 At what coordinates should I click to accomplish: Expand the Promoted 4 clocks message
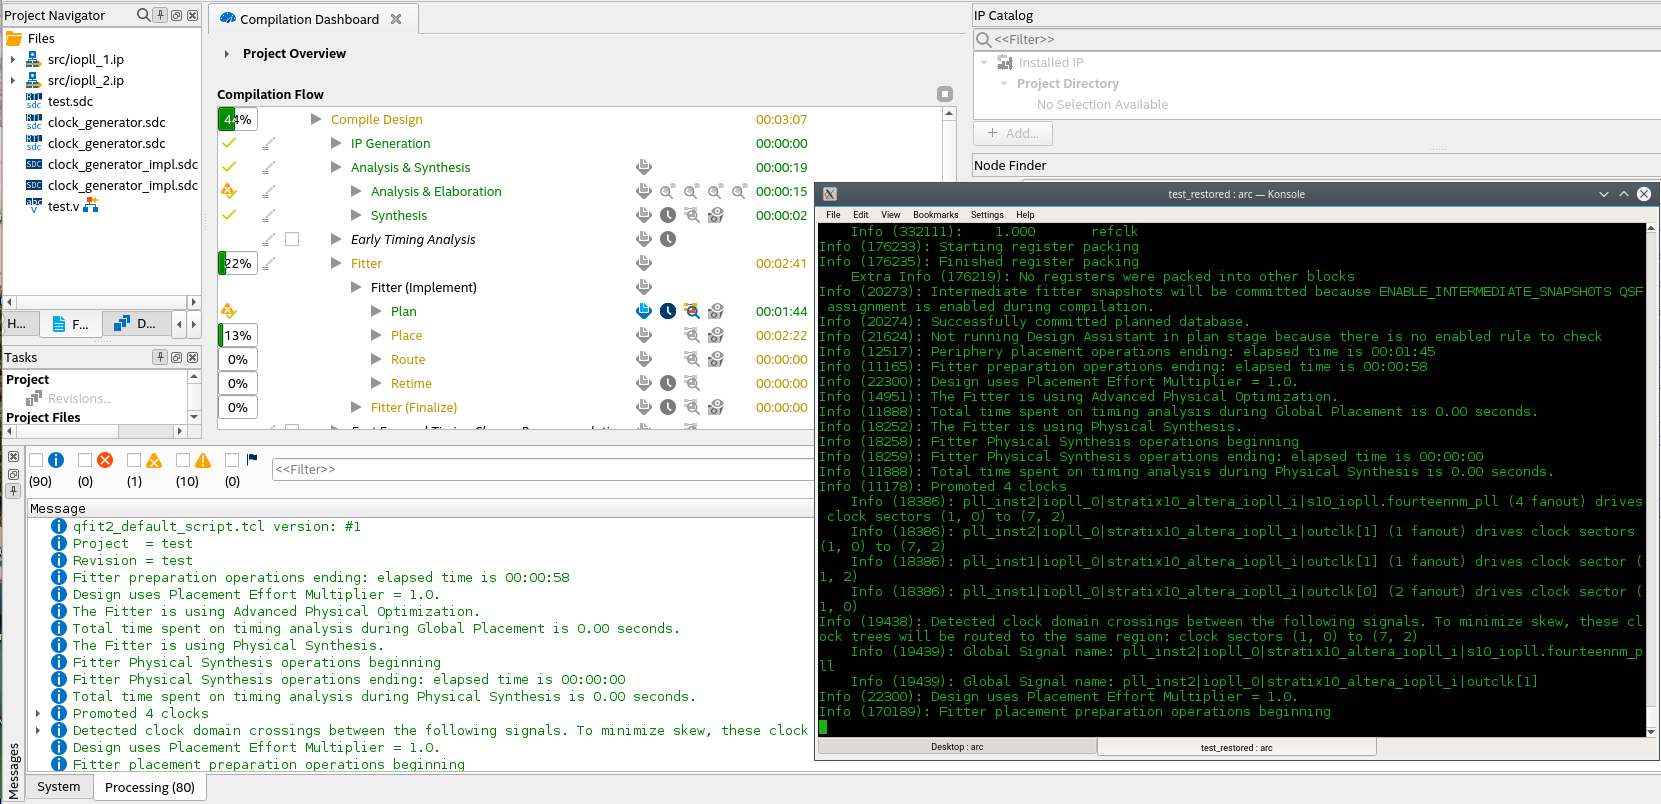tap(38, 714)
